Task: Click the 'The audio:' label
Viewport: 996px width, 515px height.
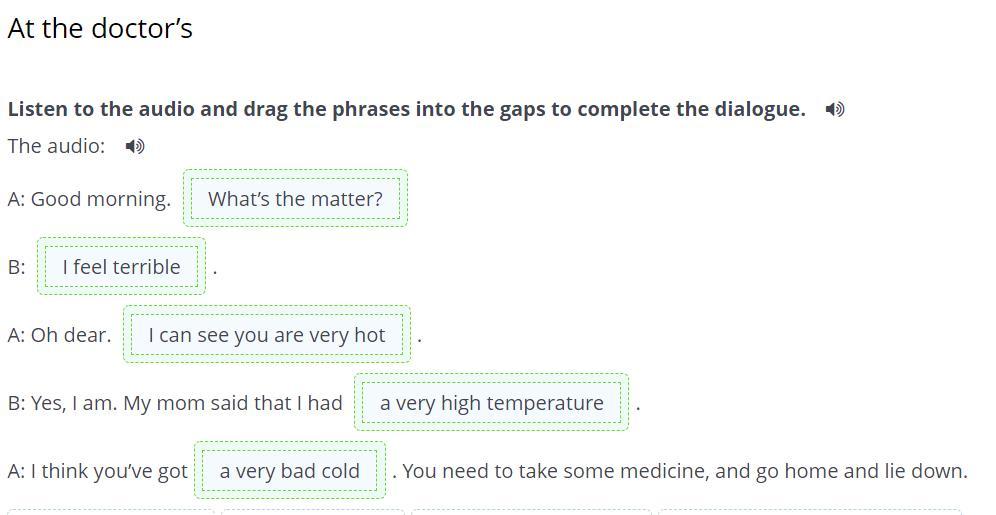Action: (x=56, y=146)
